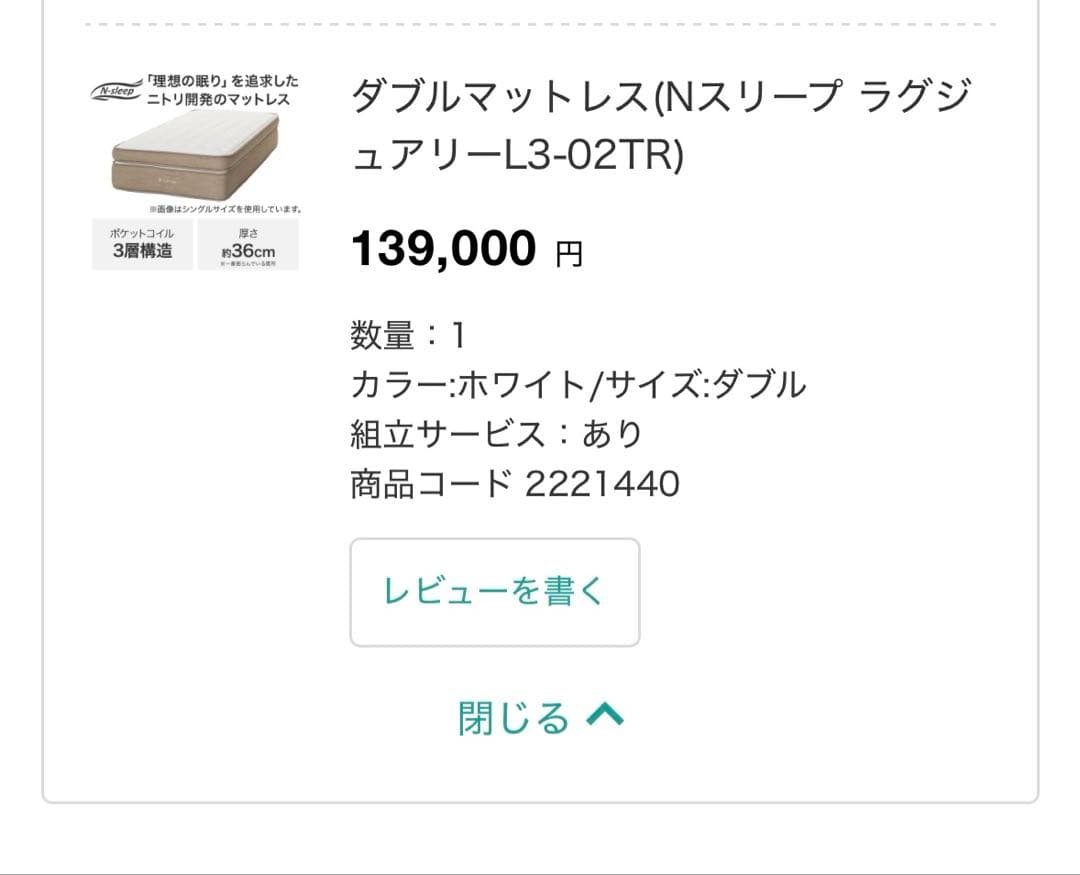Collapse details with the 閉じる link

(x=514, y=717)
